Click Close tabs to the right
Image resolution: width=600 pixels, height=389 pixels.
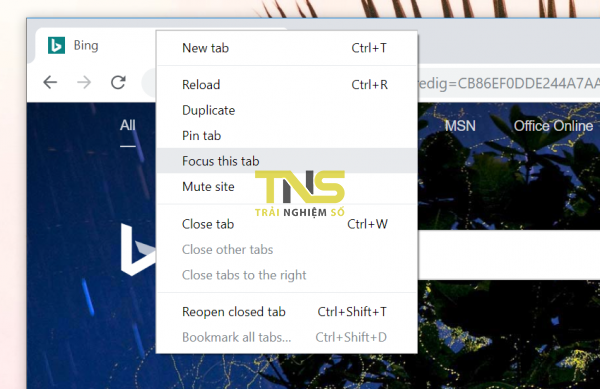tap(287, 275)
